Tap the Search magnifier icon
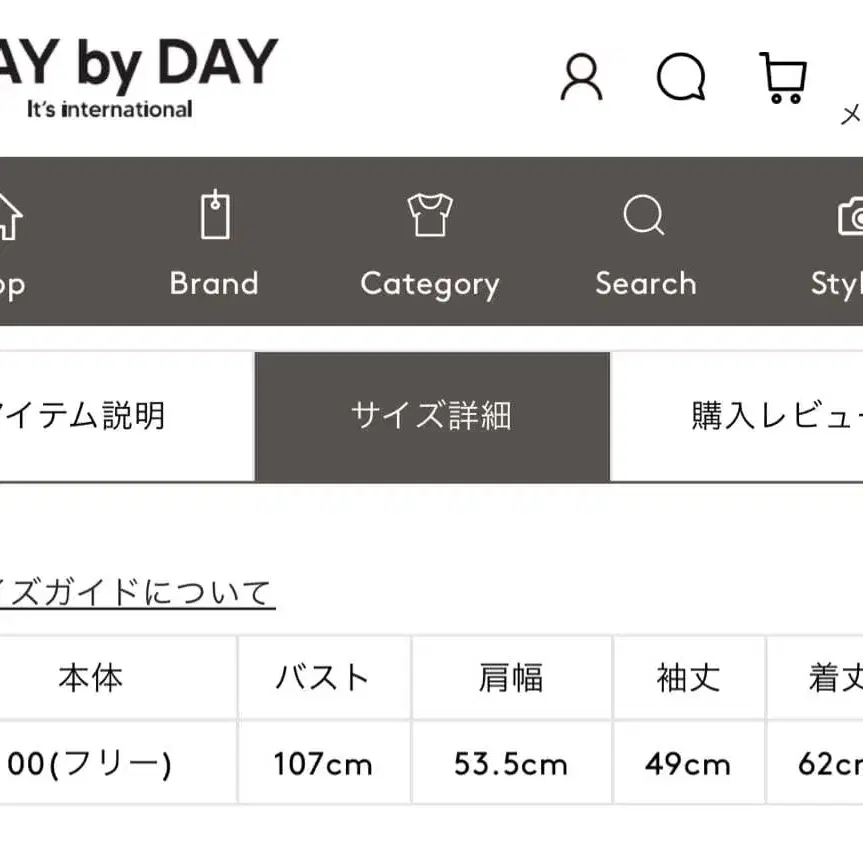The image size is (863, 863). 644,215
